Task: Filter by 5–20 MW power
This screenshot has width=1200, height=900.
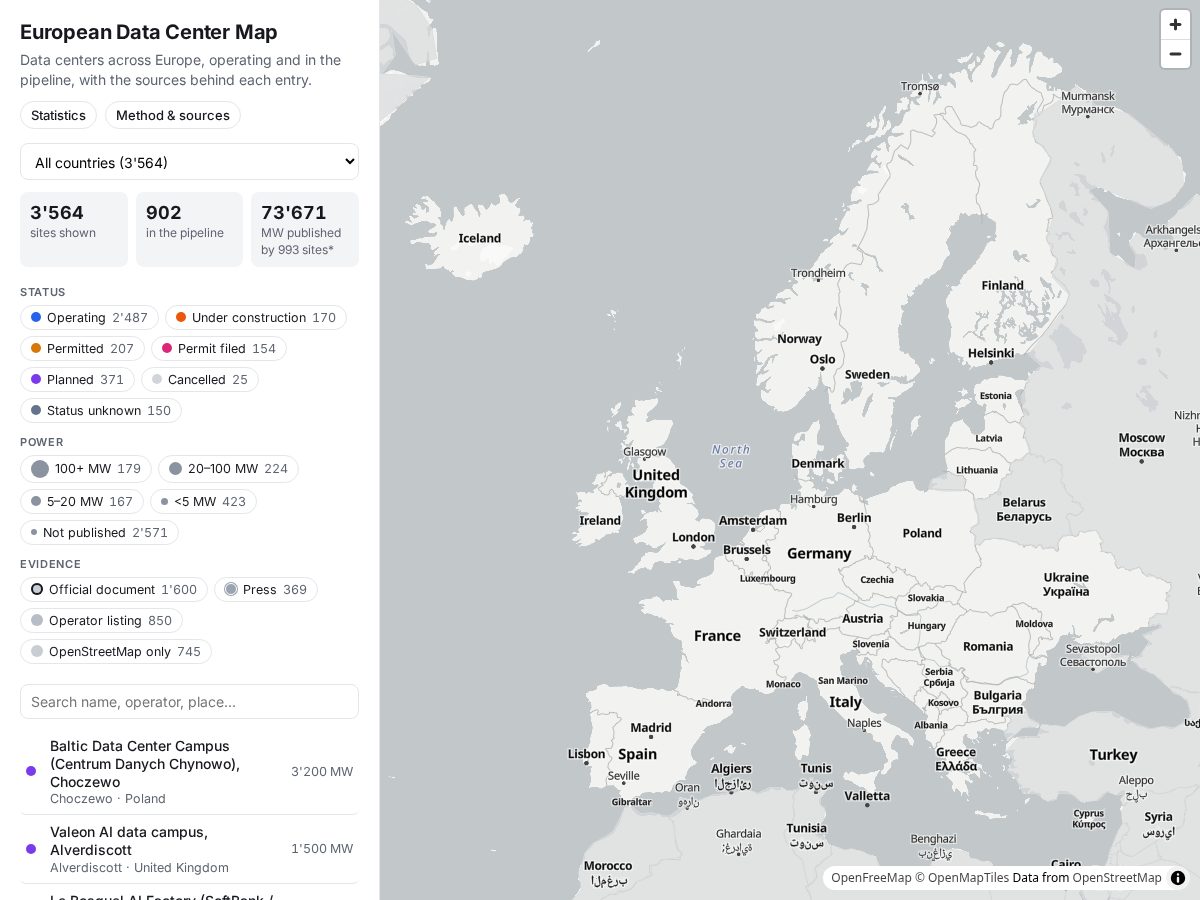Action: tap(82, 502)
